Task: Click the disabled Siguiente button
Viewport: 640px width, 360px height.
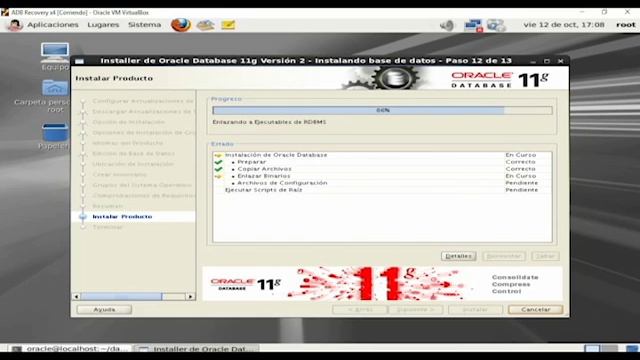Action: coord(416,310)
